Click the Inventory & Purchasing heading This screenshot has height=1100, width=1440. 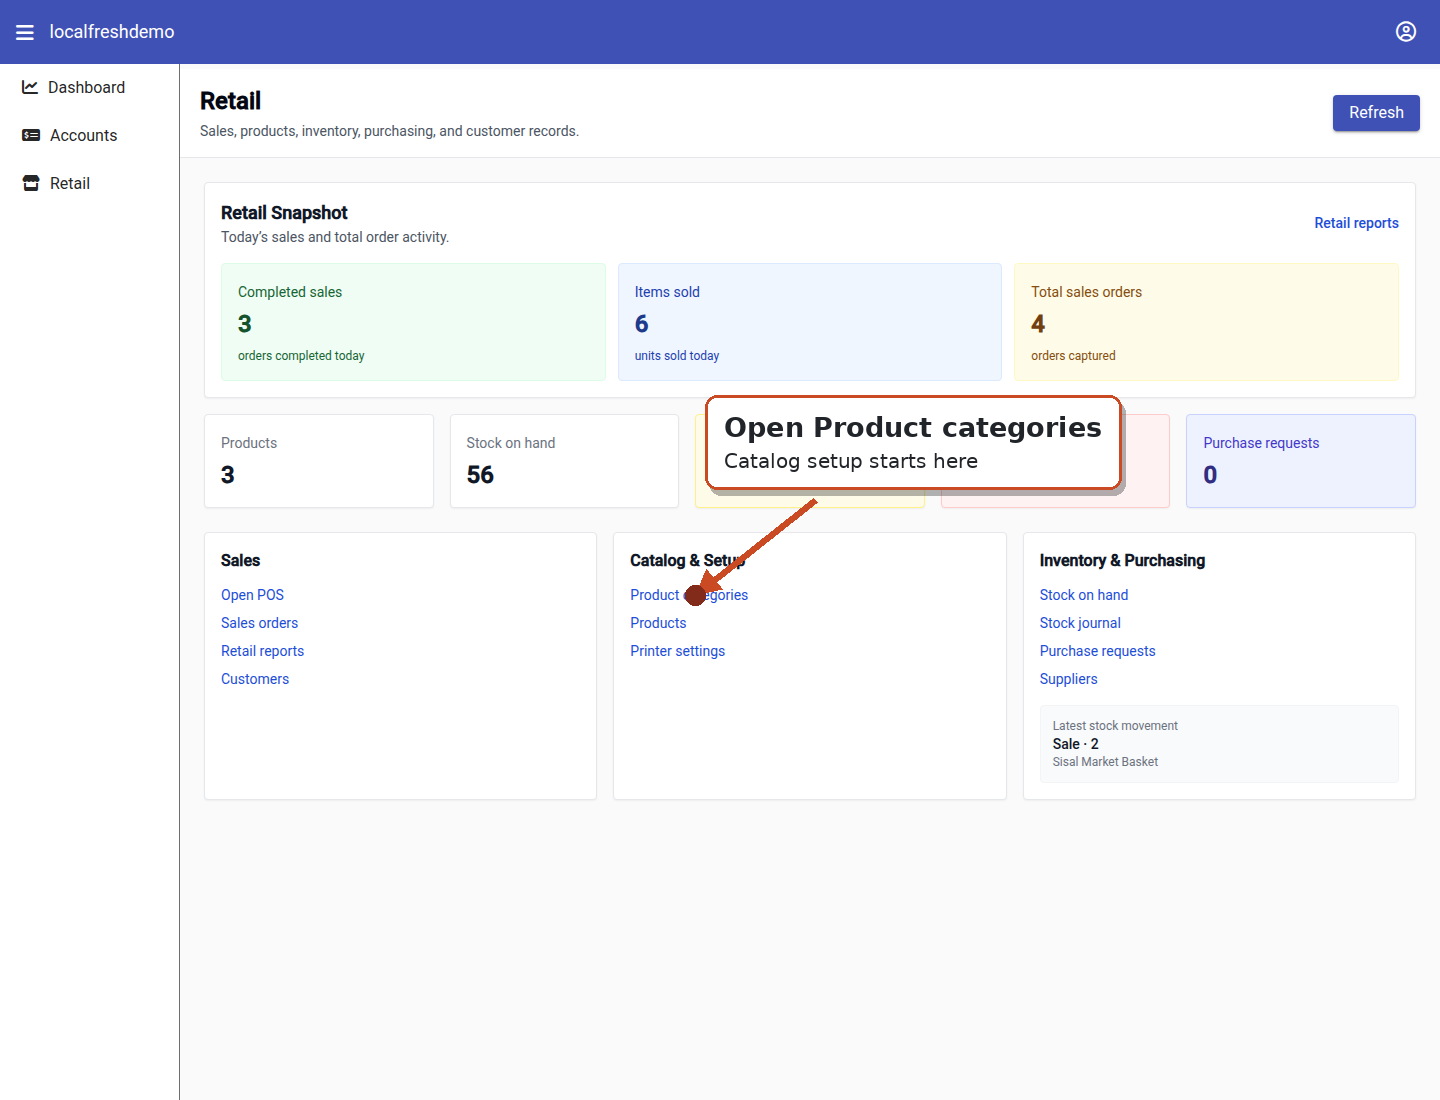(x=1122, y=561)
